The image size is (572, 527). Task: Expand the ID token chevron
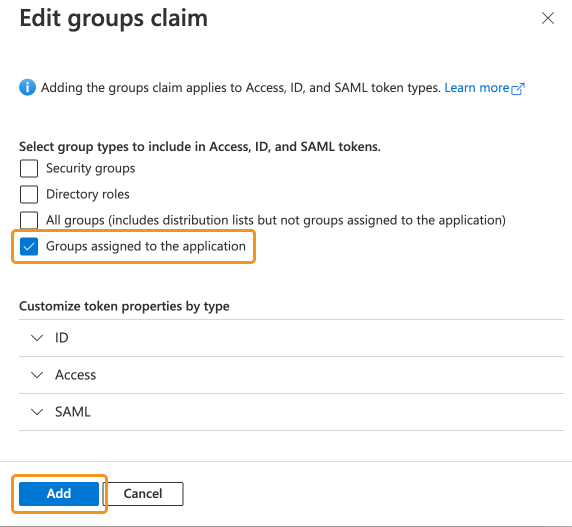click(x=37, y=338)
